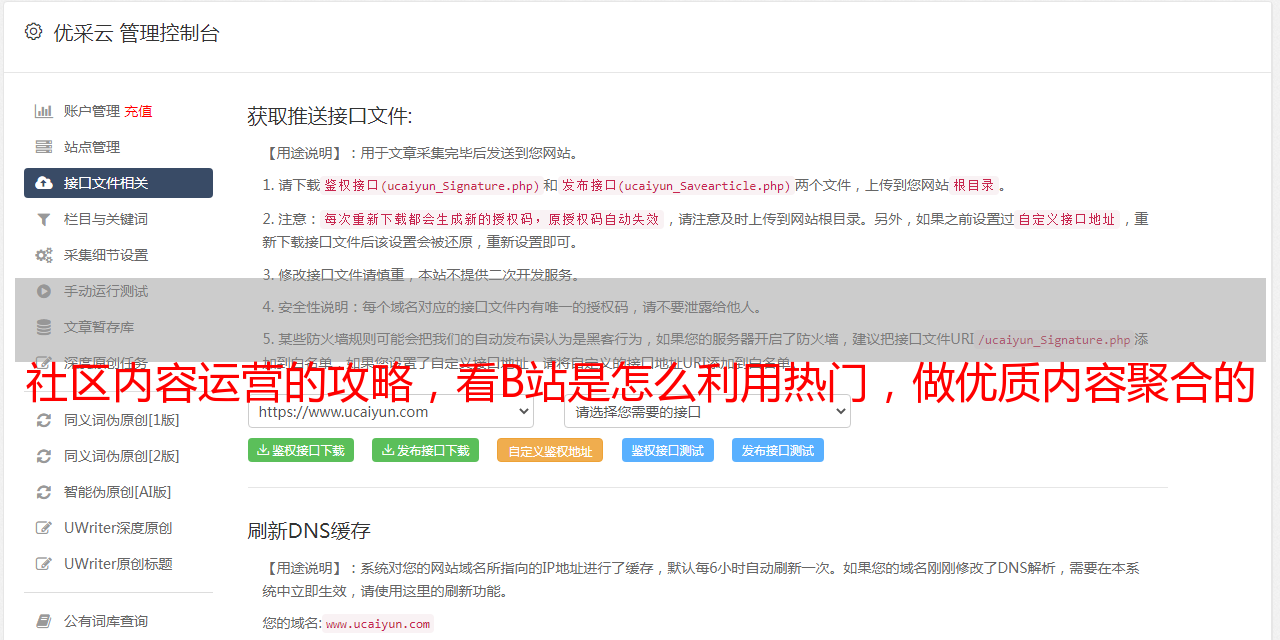Click the /ucaiyun_Signature.php URI code text

pos(1054,340)
